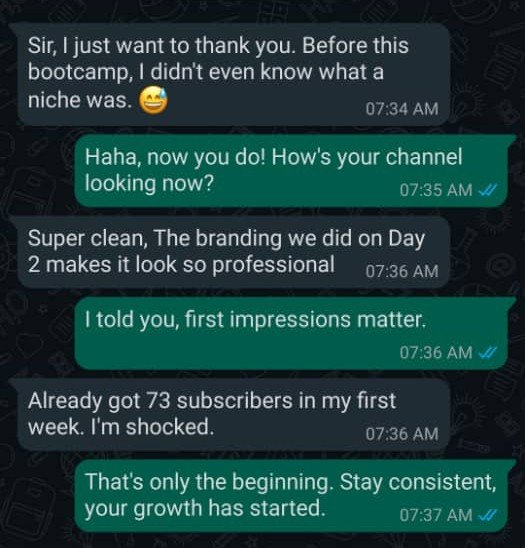This screenshot has height=548, width=525.
Task: Click the 07:37 AM timestamp
Action: (x=436, y=515)
